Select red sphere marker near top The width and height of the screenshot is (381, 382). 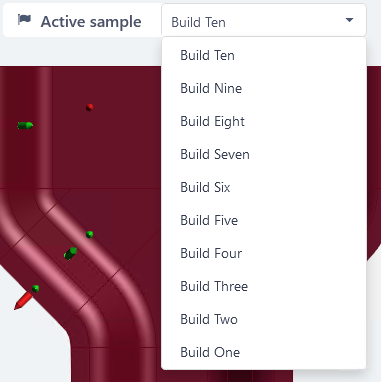click(x=89, y=107)
